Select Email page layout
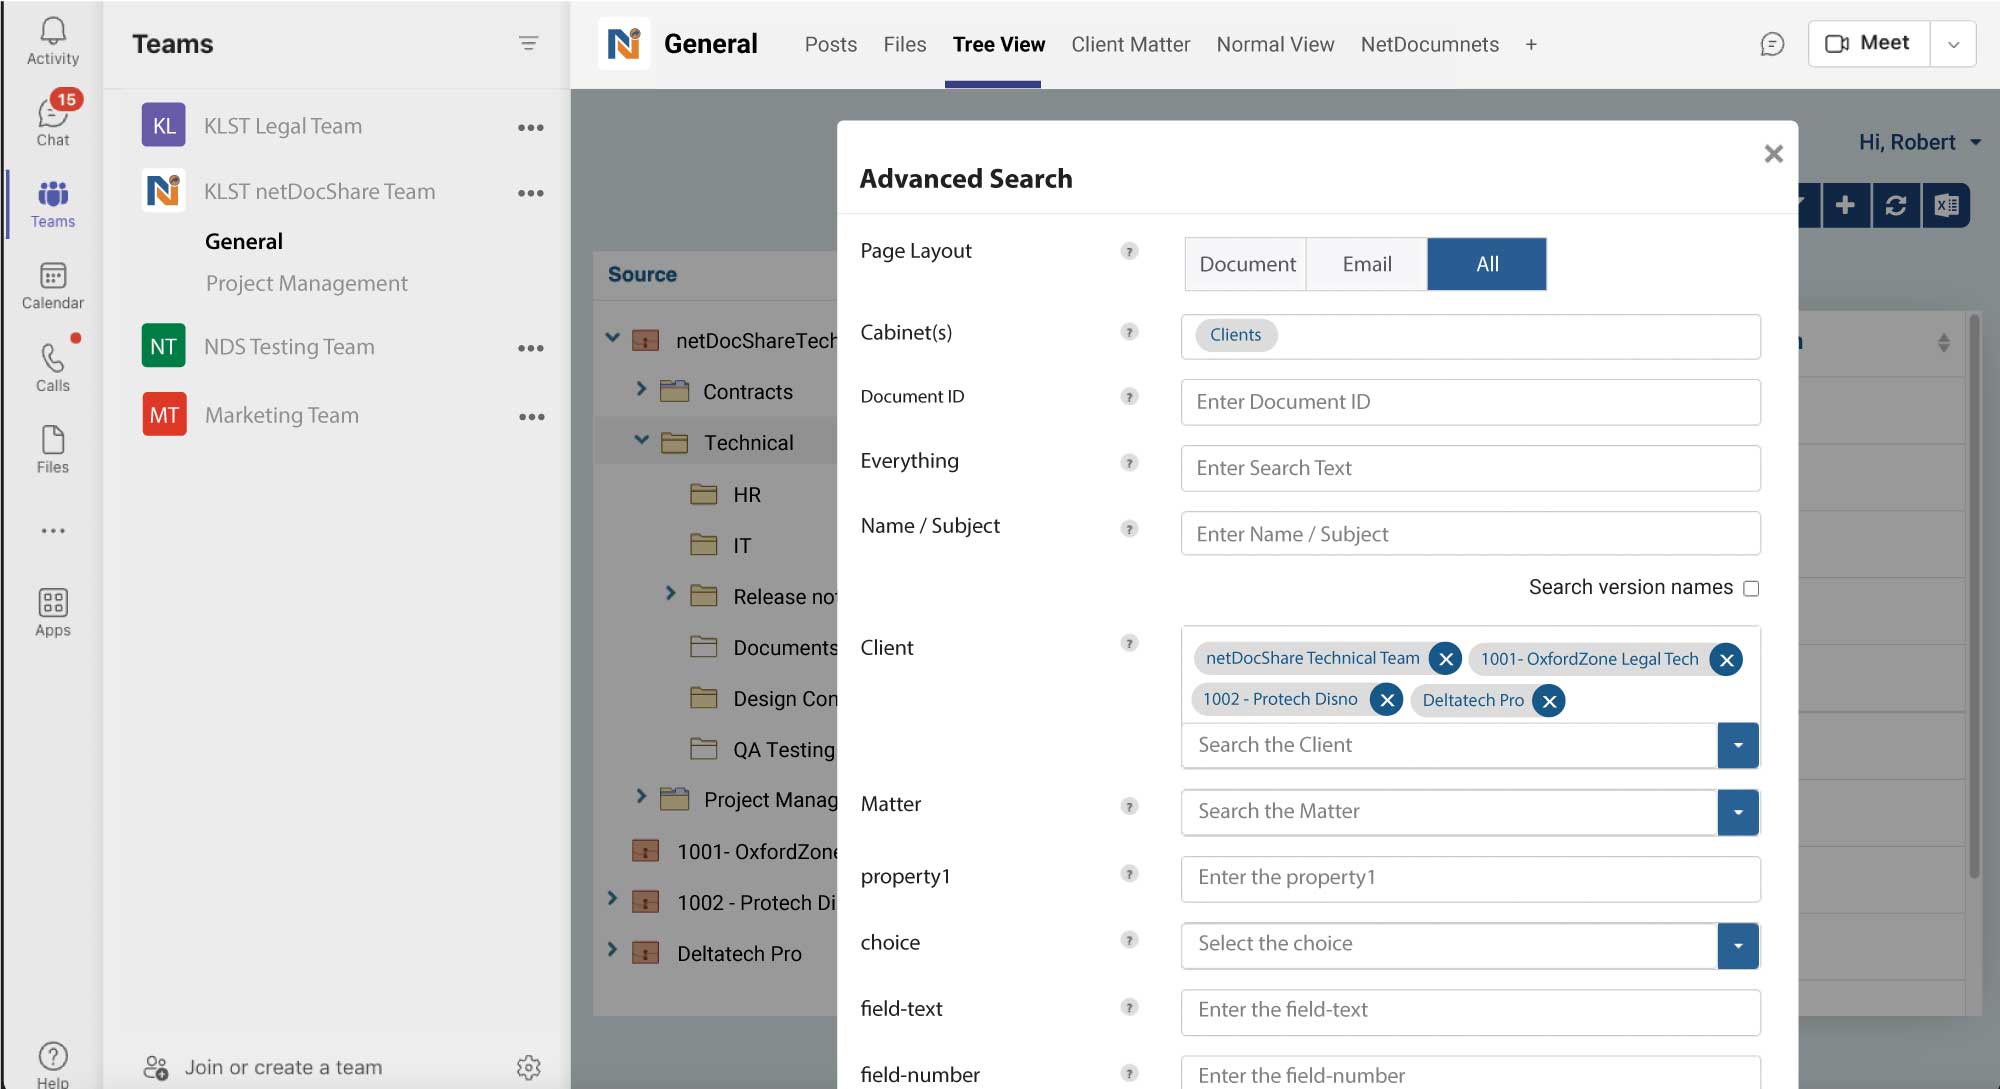2000x1089 pixels. 1367,264
